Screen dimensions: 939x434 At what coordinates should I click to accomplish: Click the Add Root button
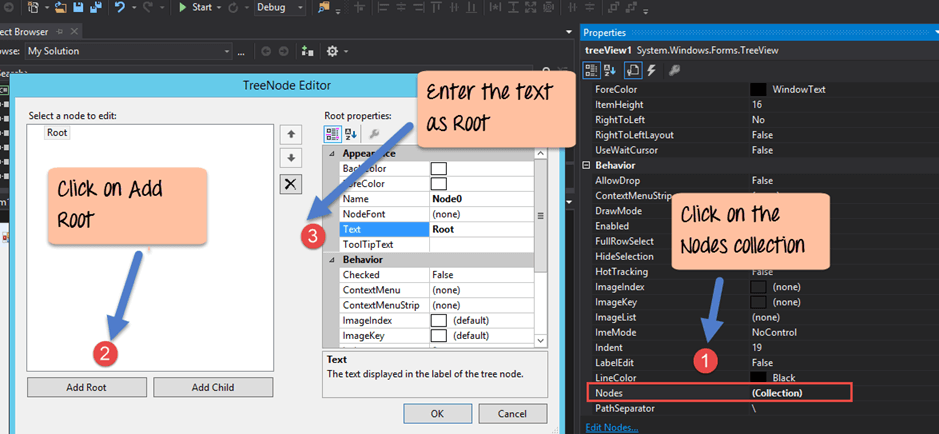(x=87, y=387)
